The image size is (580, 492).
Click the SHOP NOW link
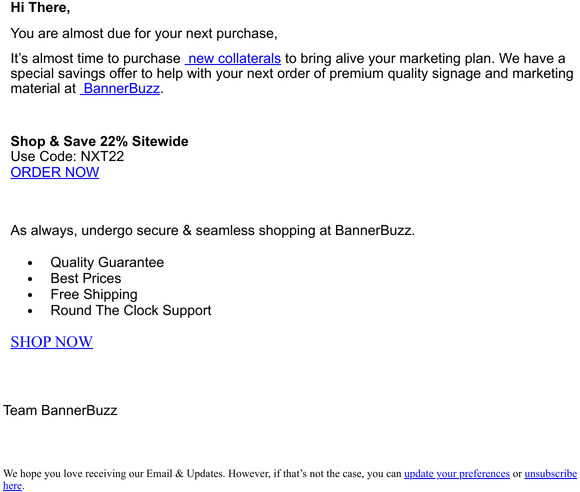[51, 342]
